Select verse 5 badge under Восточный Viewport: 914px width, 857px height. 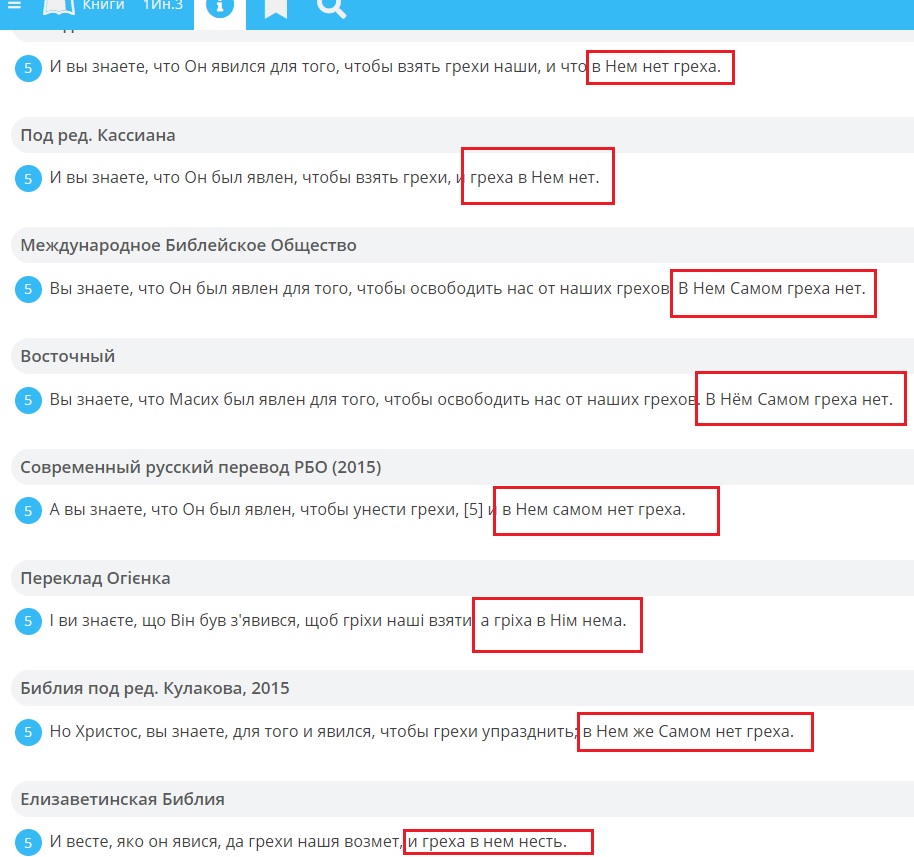pyautogui.click(x=28, y=400)
